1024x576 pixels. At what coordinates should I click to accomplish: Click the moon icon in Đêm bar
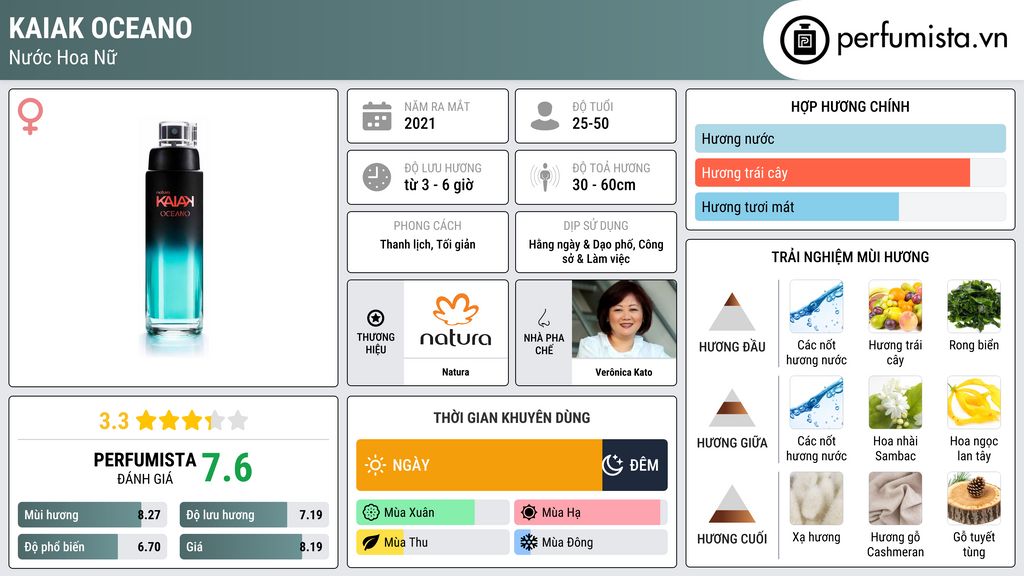[x=613, y=465]
